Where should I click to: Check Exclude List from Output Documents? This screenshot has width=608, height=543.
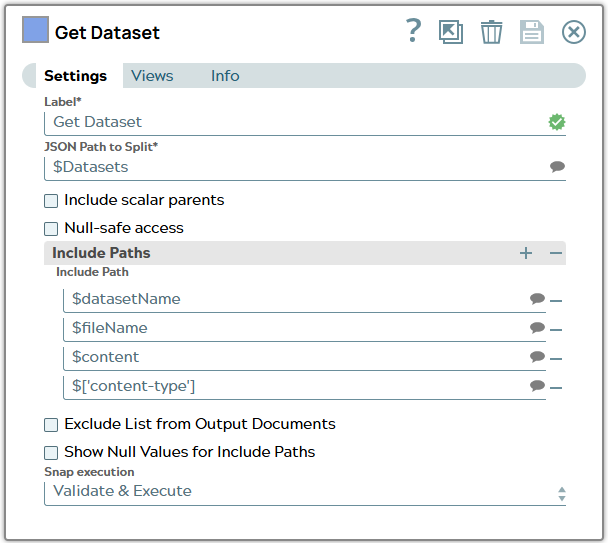point(51,425)
